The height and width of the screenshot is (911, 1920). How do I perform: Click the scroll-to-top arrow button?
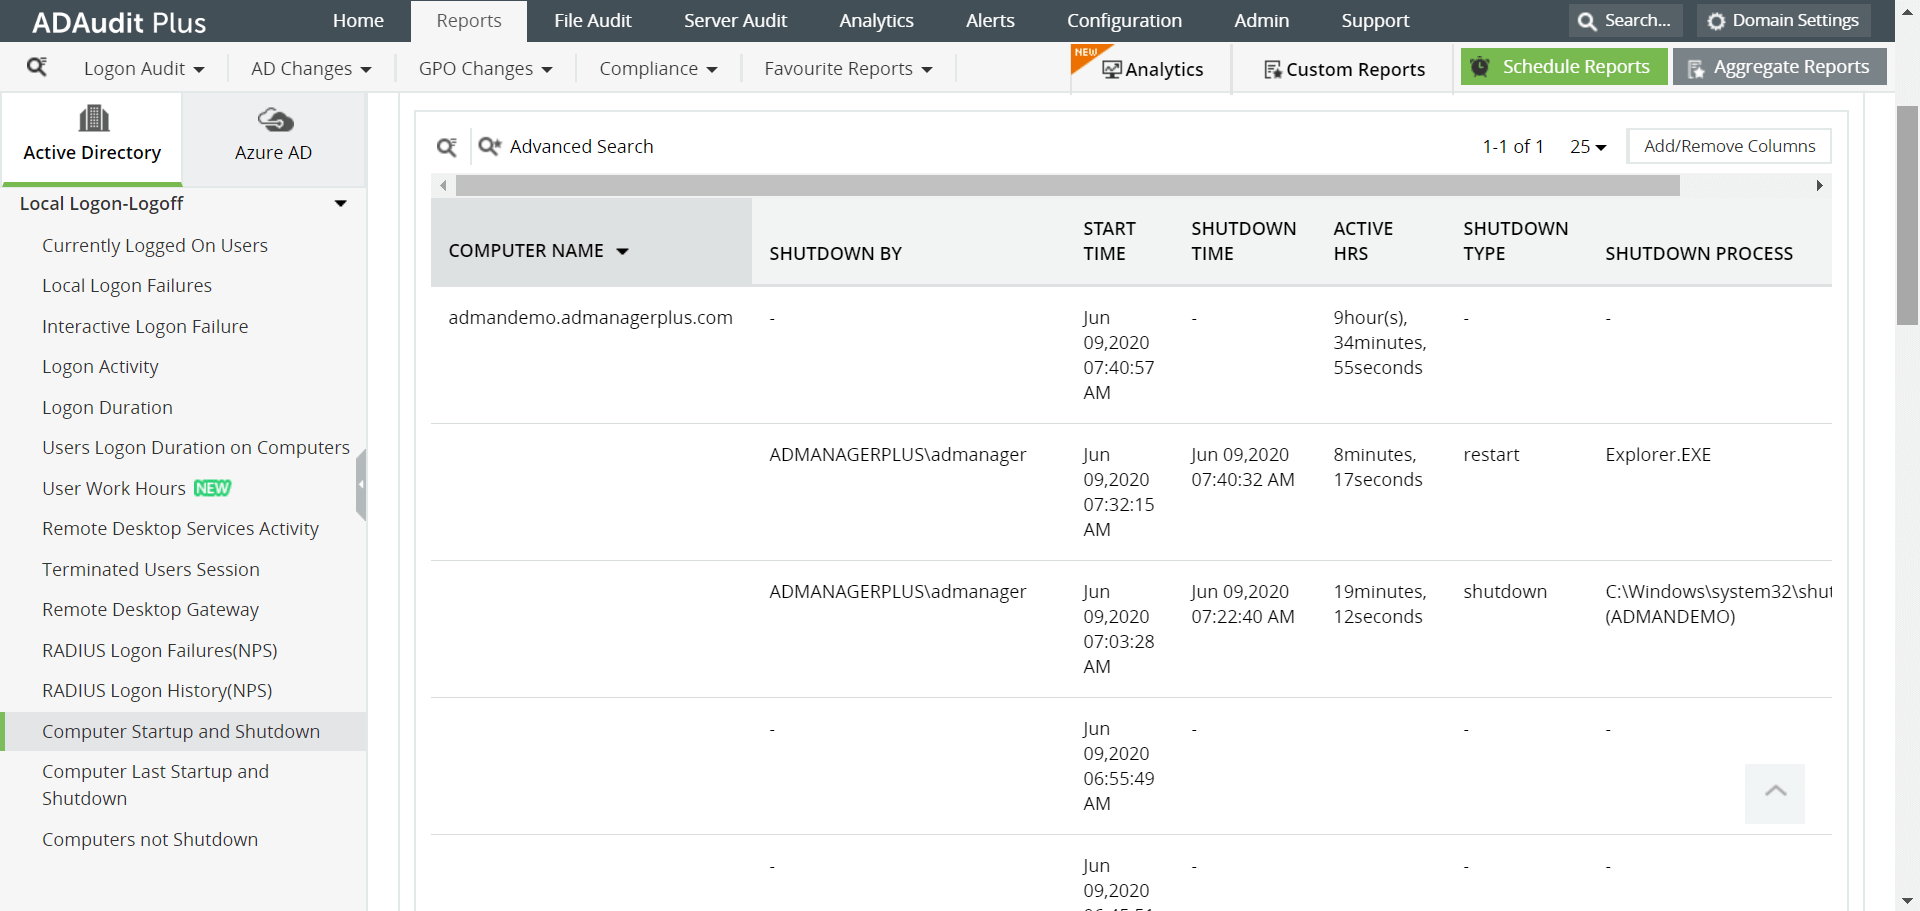(x=1775, y=793)
